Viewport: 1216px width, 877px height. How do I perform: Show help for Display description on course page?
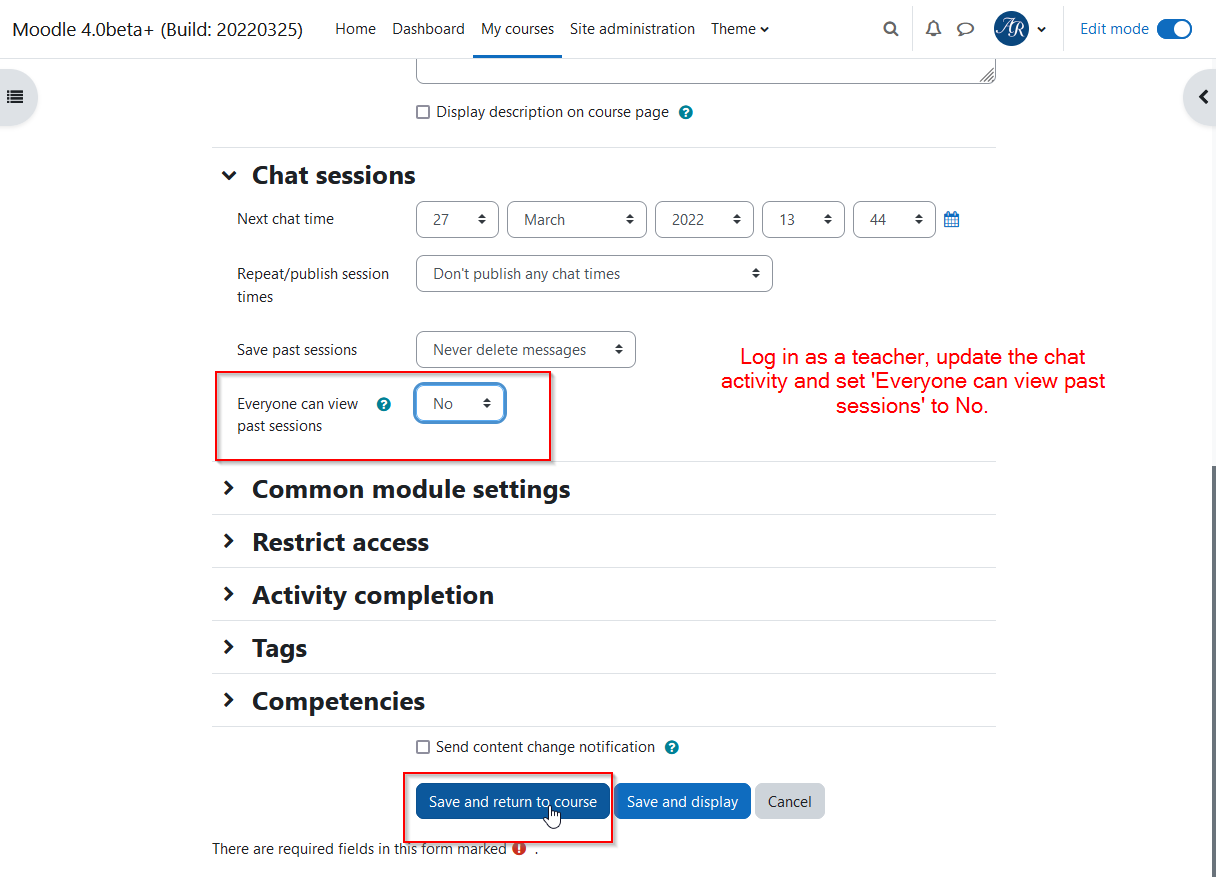coord(686,112)
